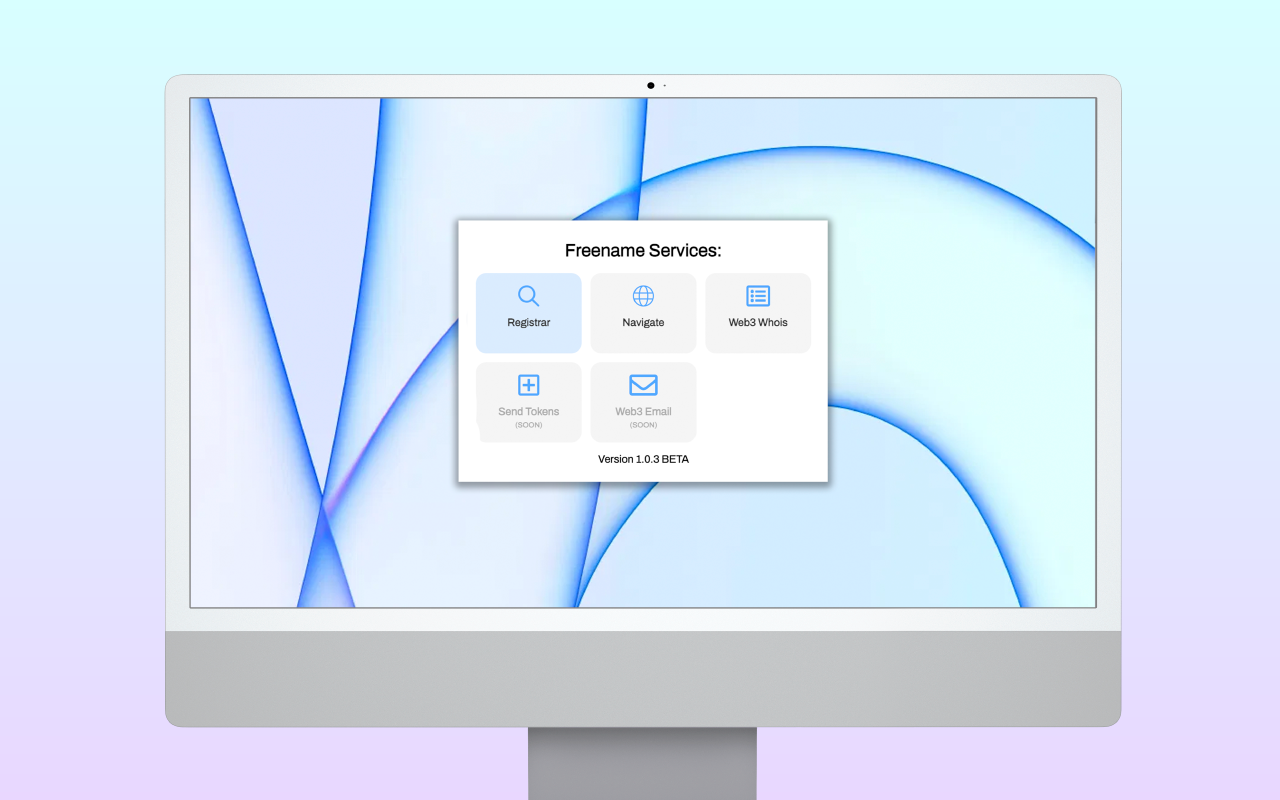Image resolution: width=1280 pixels, height=800 pixels.
Task: Click the Version 1.0.3 BETA text
Action: pyautogui.click(x=643, y=459)
